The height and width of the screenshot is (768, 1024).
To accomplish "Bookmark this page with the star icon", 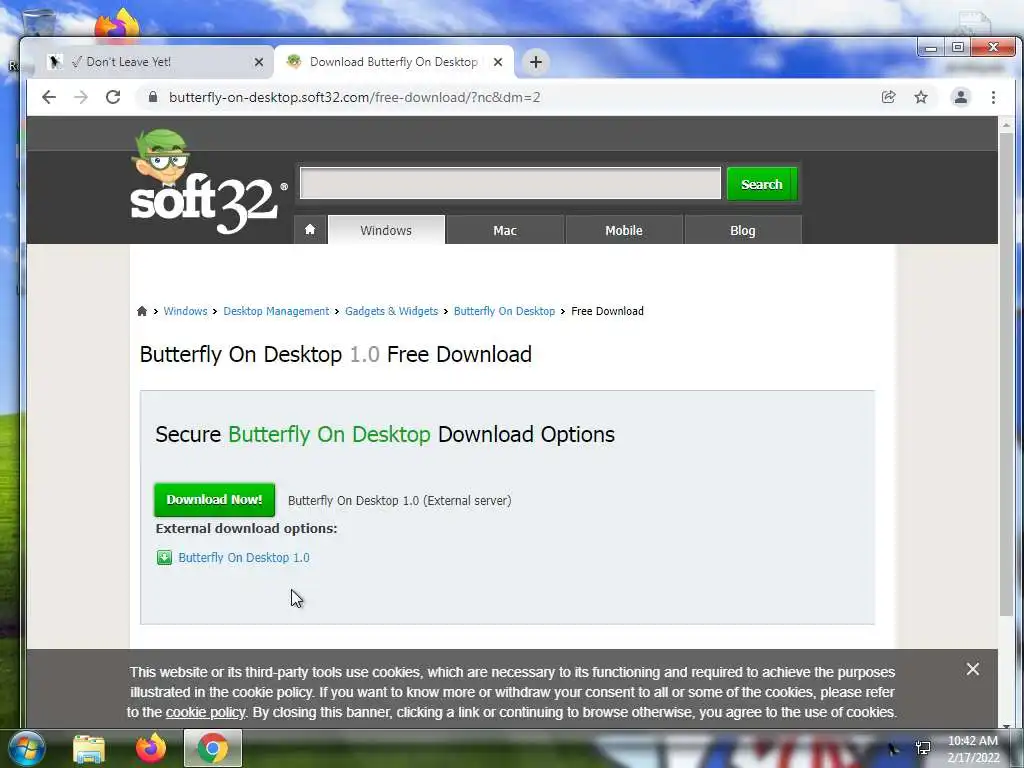I will point(921,97).
